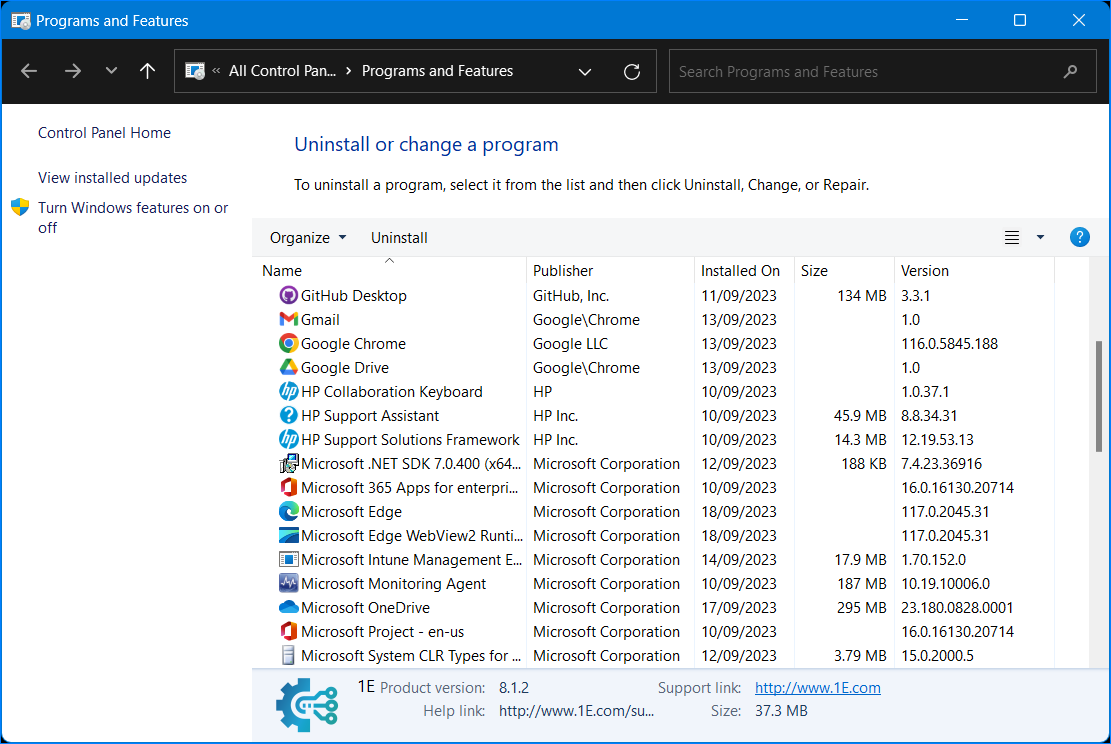Sort by the Name column header
Screen dimensions: 1111x744
282,271
